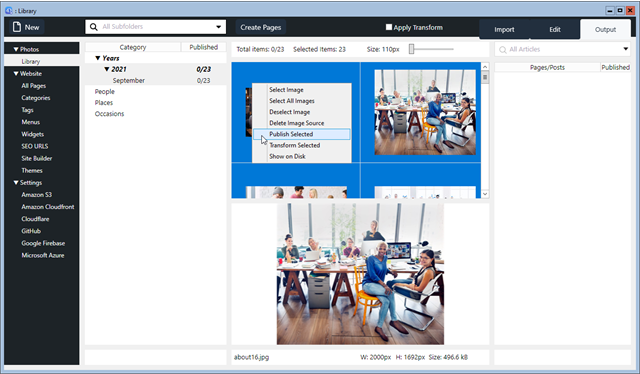Click the Create Pages button
Image resolution: width=640 pixels, height=374 pixels.
260,27
